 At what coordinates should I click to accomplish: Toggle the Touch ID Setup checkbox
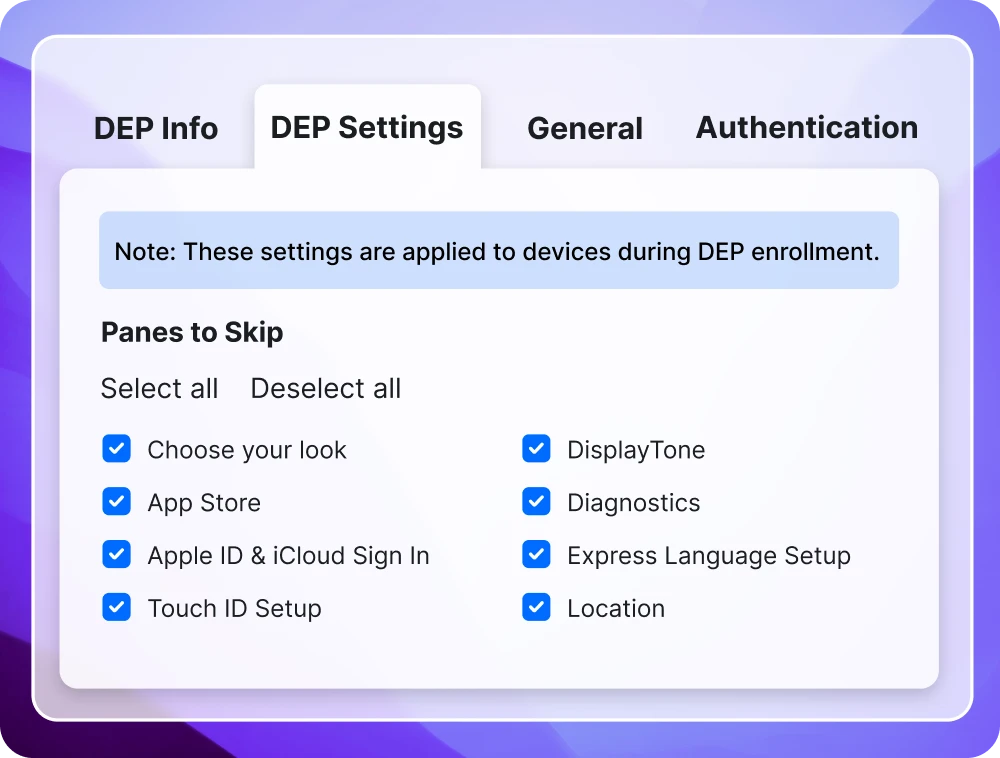pos(117,608)
